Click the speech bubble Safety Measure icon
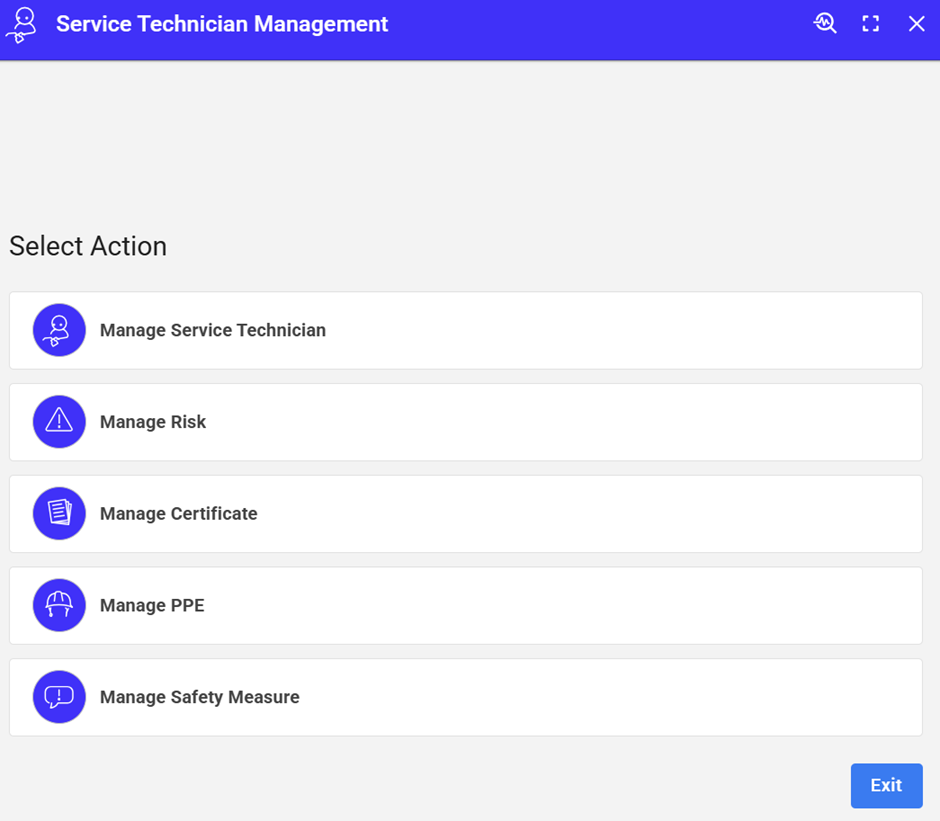 coord(59,697)
